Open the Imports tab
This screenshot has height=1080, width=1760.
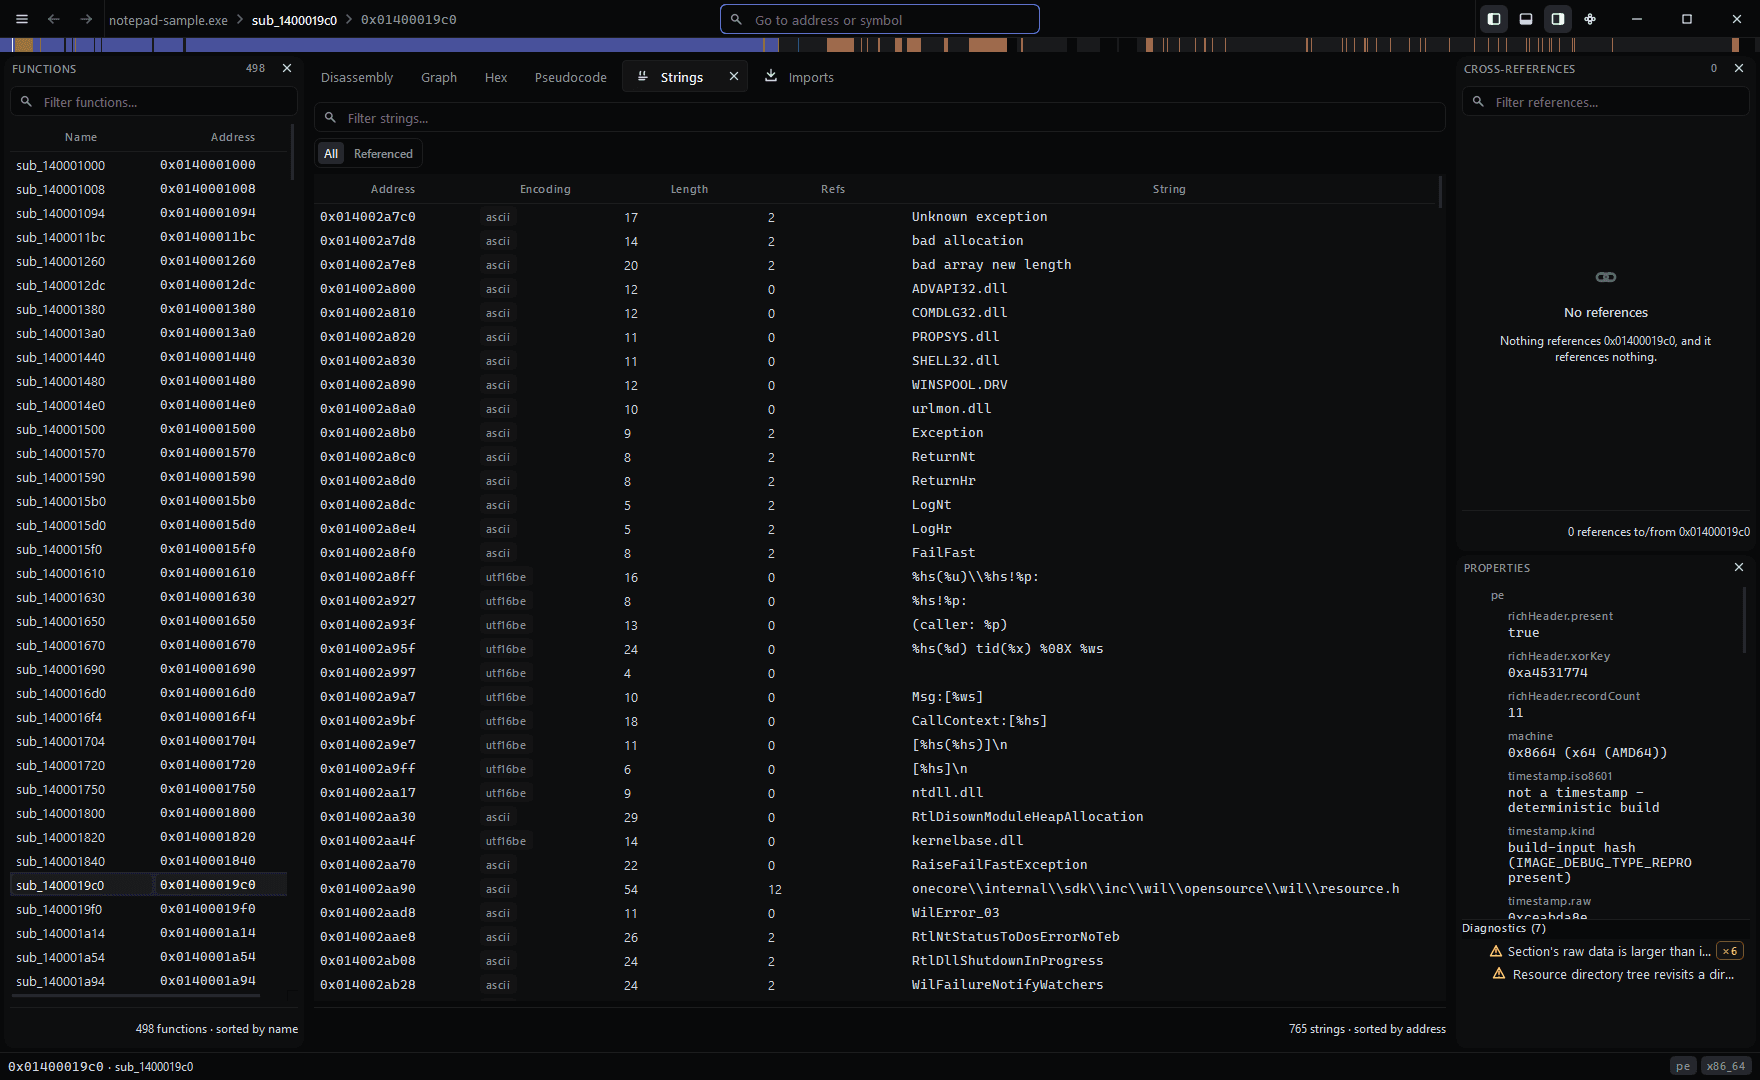(800, 77)
